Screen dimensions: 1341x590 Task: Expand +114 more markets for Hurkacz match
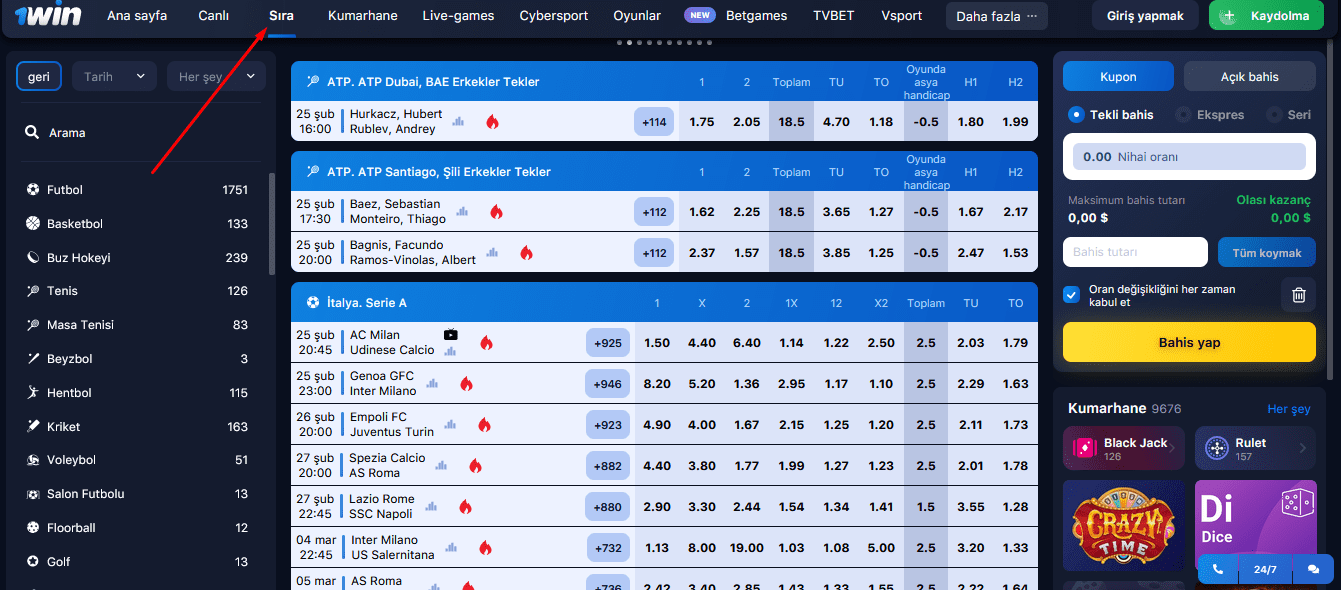(654, 122)
